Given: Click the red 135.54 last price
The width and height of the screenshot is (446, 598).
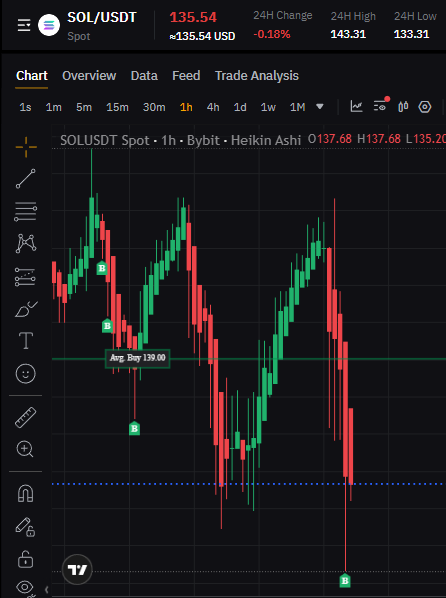Looking at the screenshot, I should click(193, 18).
